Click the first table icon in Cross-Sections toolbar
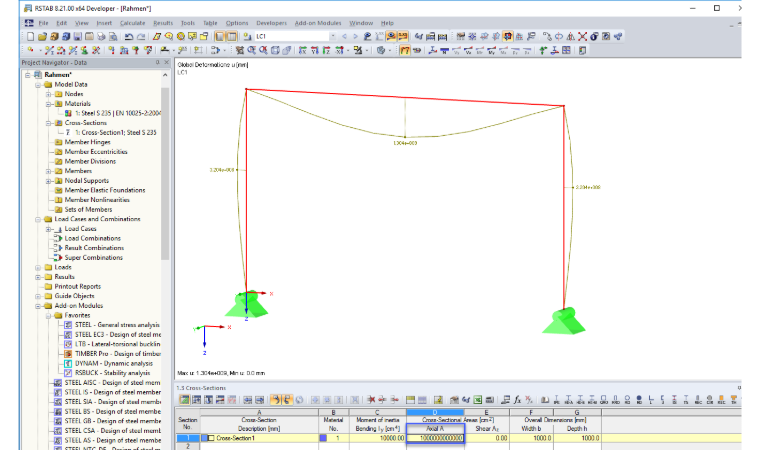 [184, 400]
